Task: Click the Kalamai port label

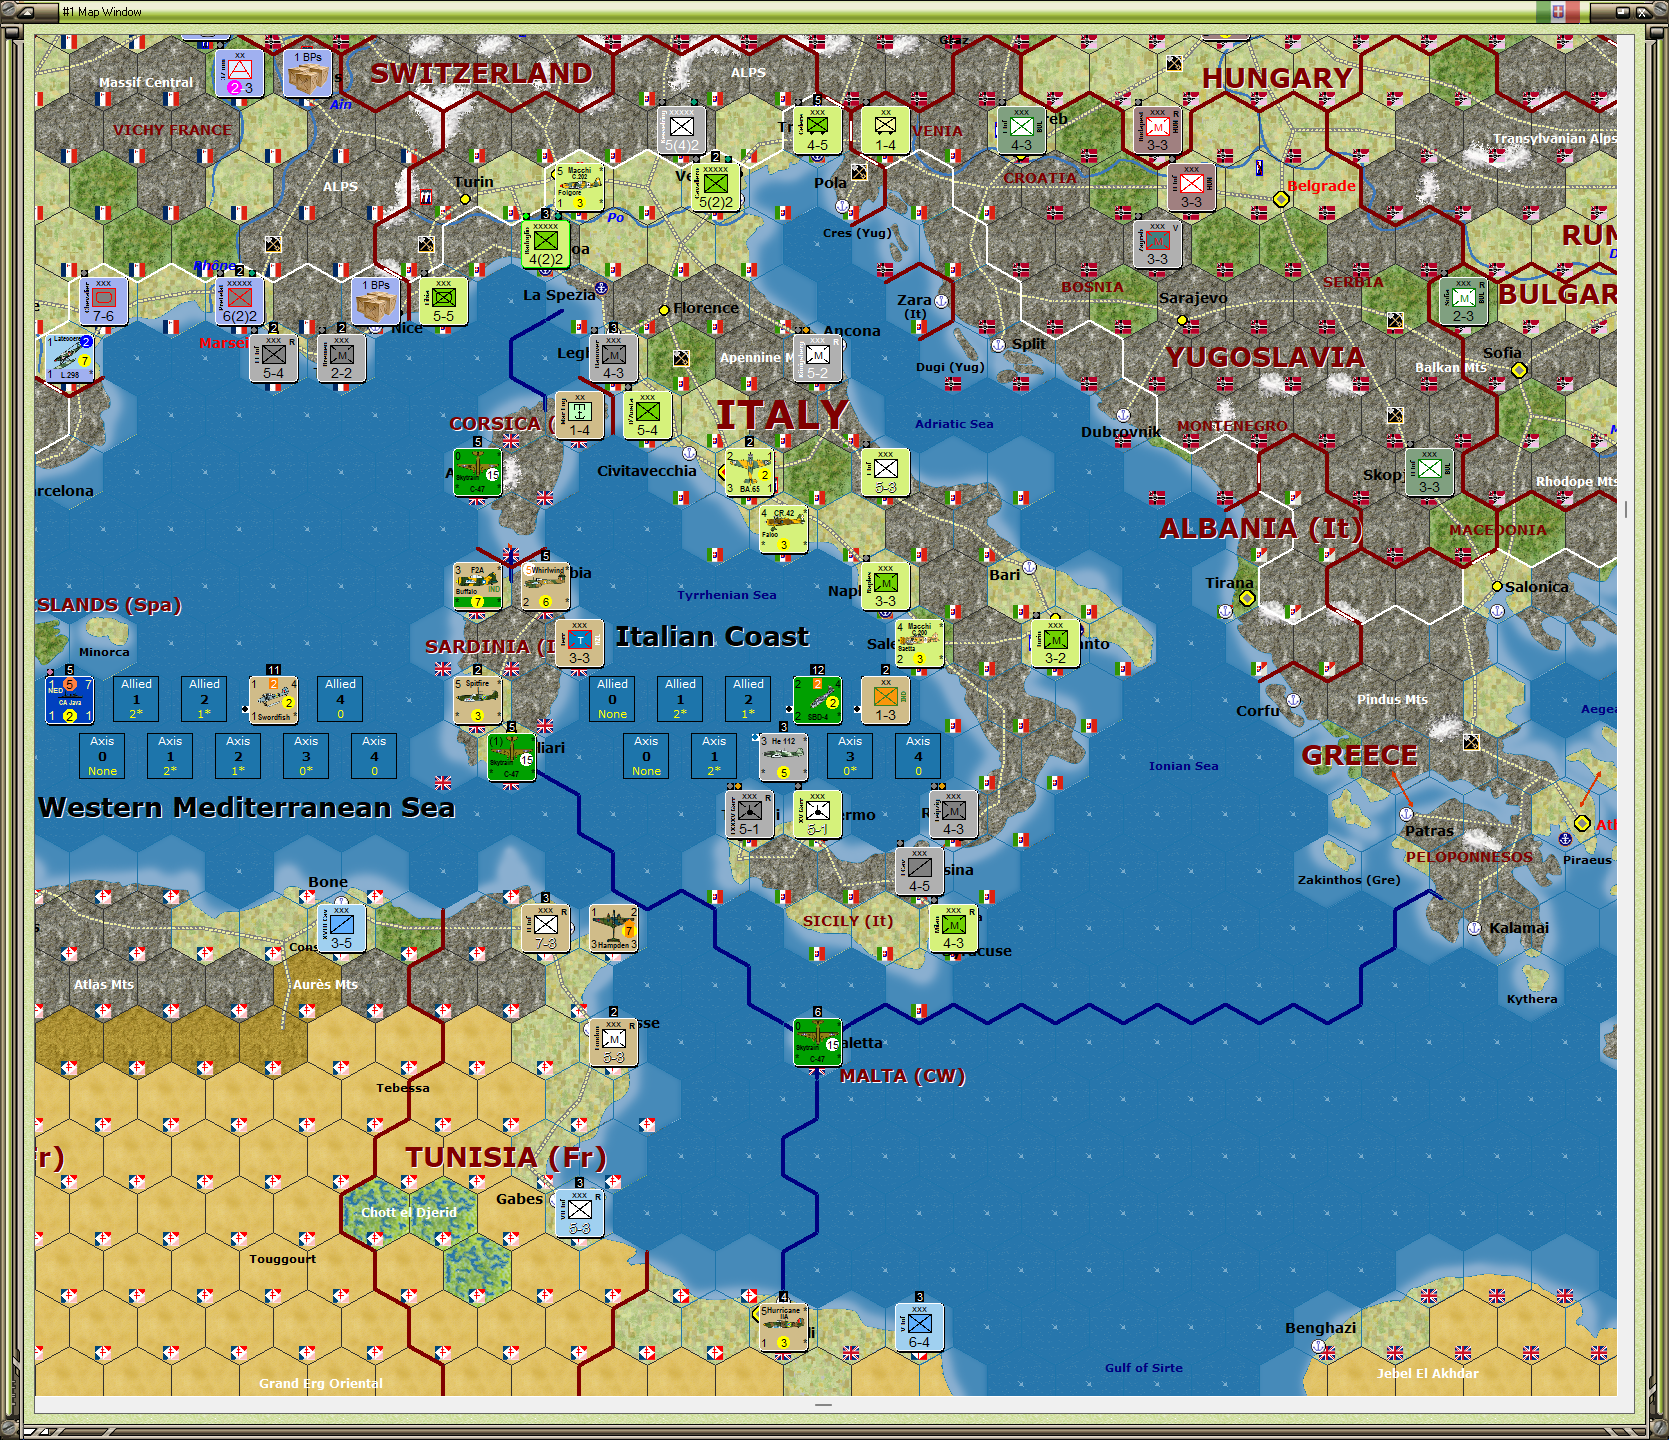Action: (x=1518, y=928)
